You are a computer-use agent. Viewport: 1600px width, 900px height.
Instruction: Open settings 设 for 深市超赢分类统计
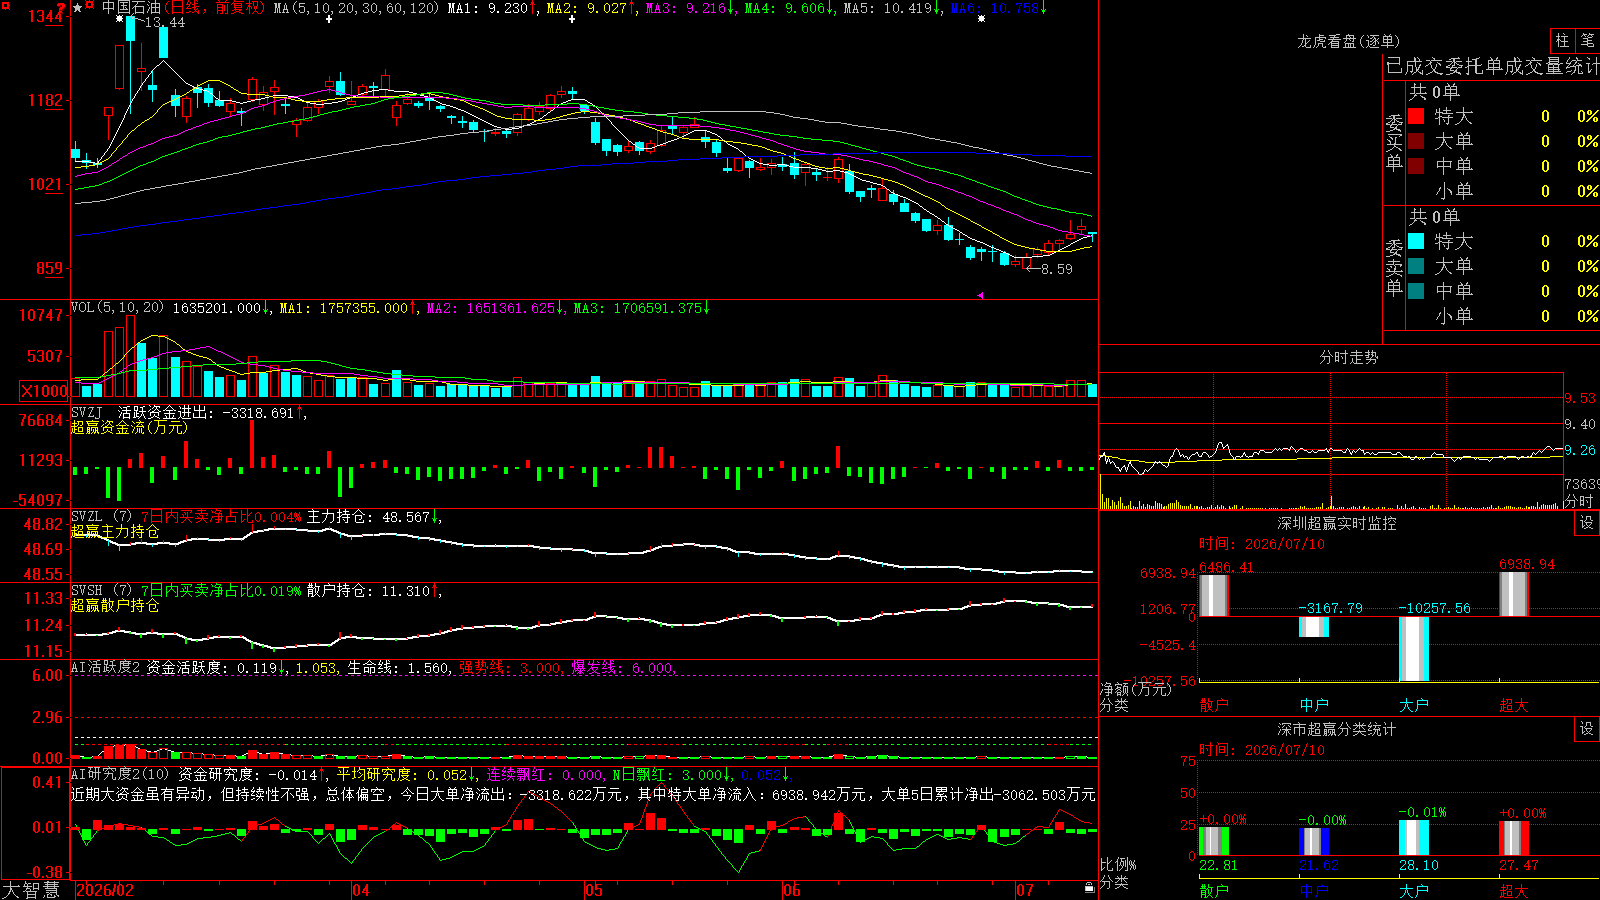coord(1587,729)
